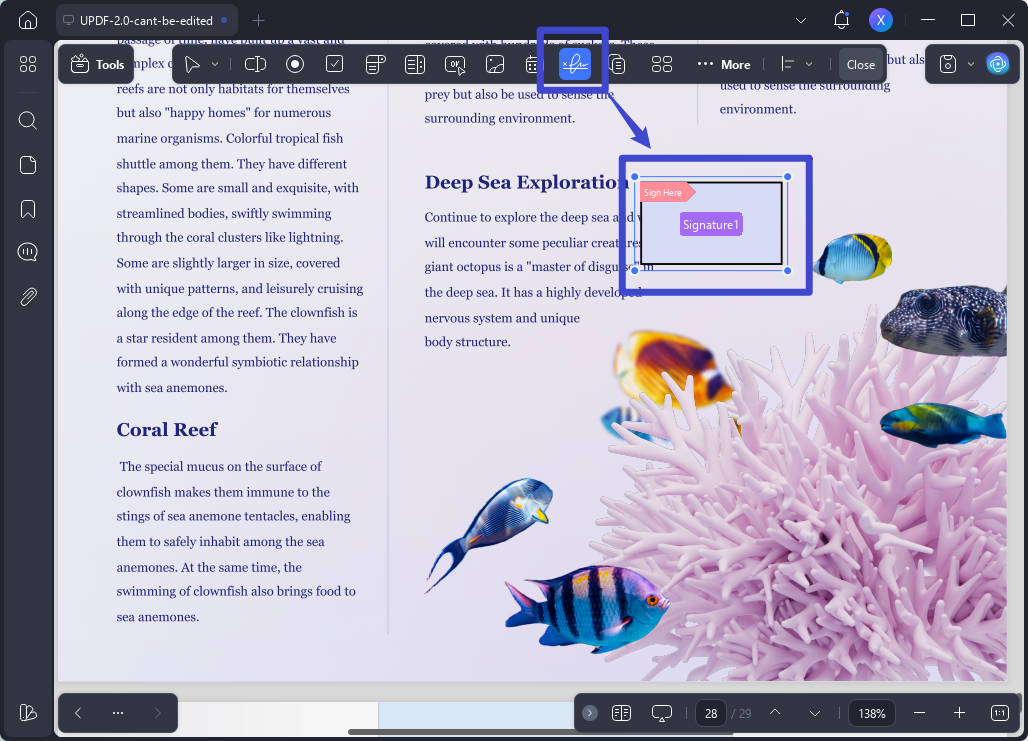The image size is (1028, 741).
Task: Go to the next page with down arrow
Action: [x=815, y=713]
